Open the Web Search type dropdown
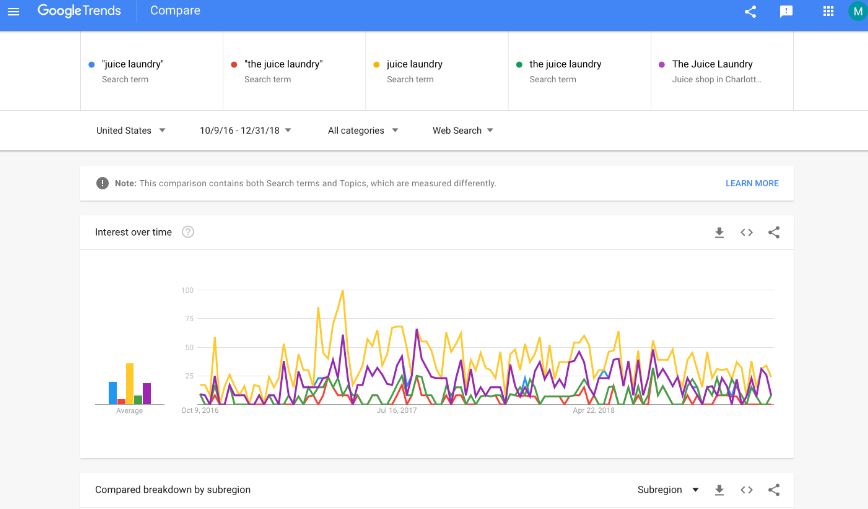Viewport: 868px width, 509px height. pyautogui.click(x=462, y=131)
